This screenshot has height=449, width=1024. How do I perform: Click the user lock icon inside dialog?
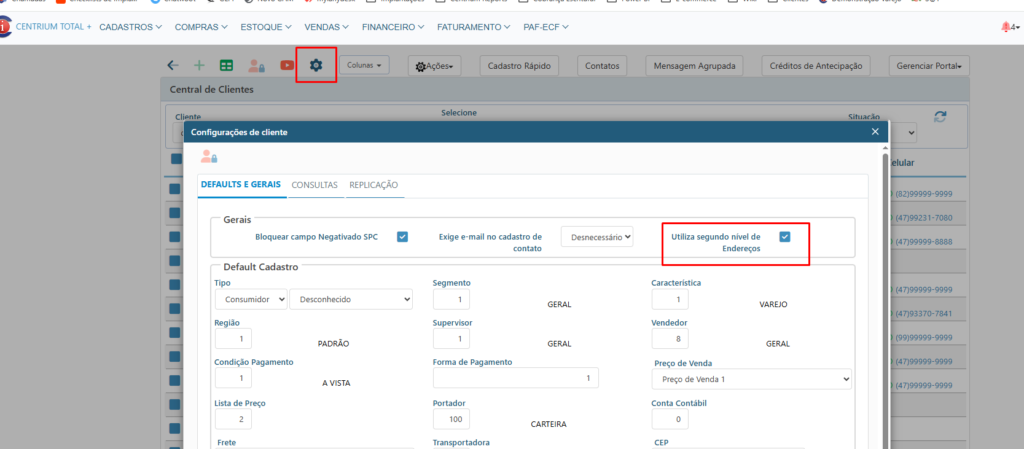click(x=208, y=156)
